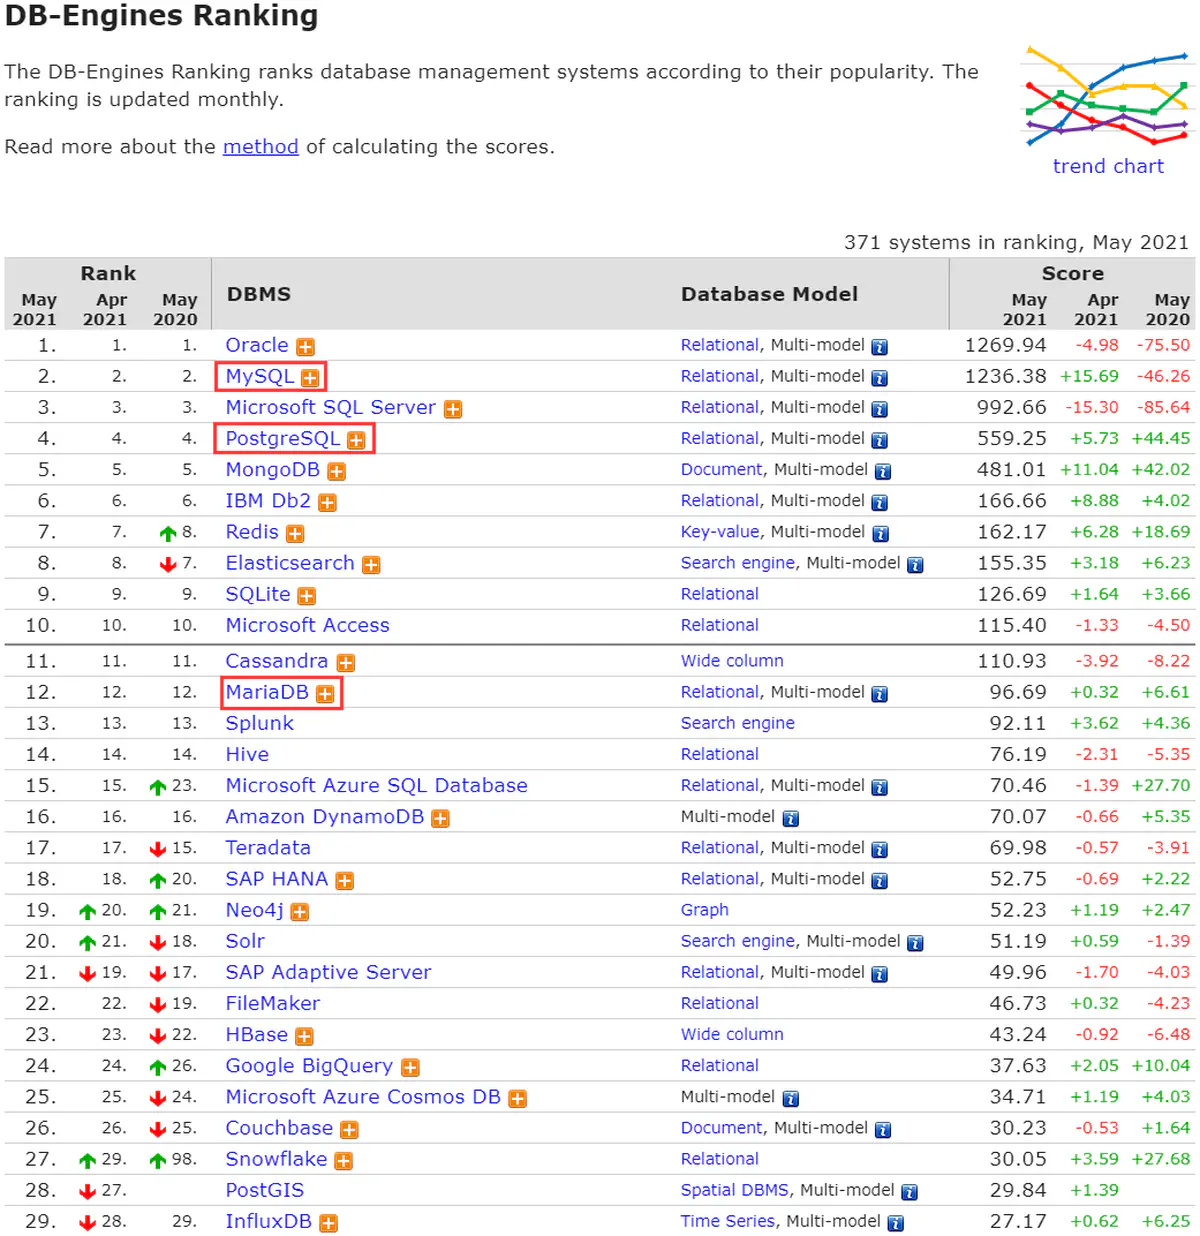
Task: Open the Splunk link
Action: tap(260, 723)
